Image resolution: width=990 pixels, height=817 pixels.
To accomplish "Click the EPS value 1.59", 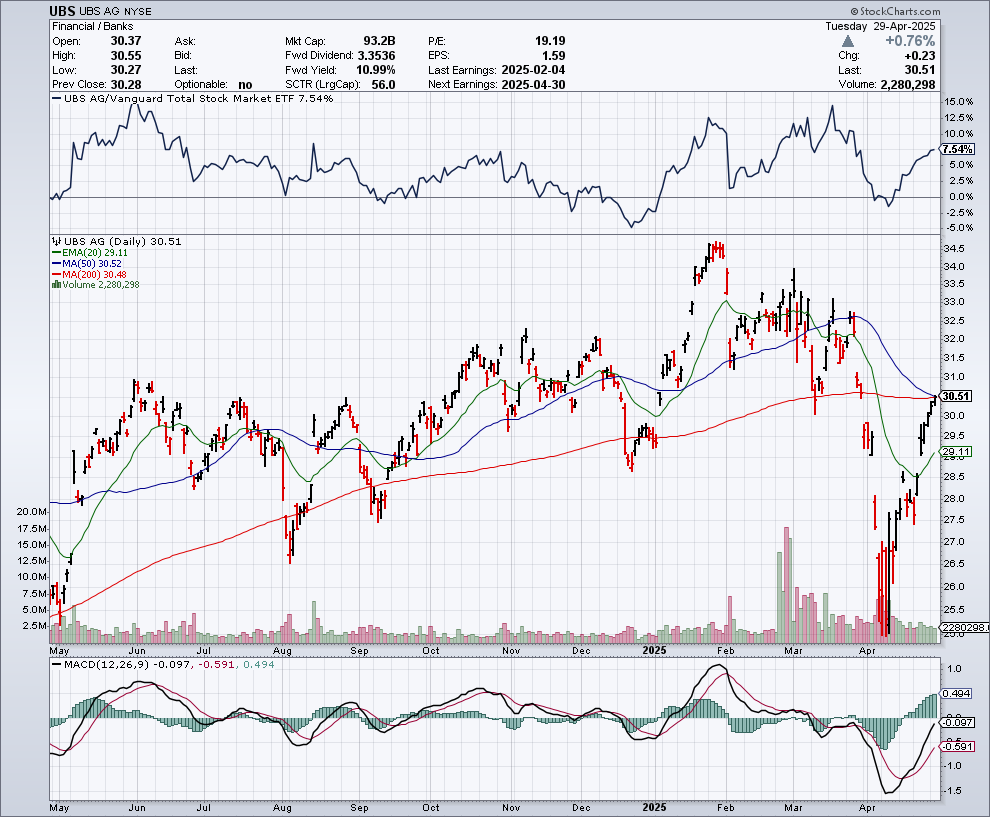I will (554, 56).
